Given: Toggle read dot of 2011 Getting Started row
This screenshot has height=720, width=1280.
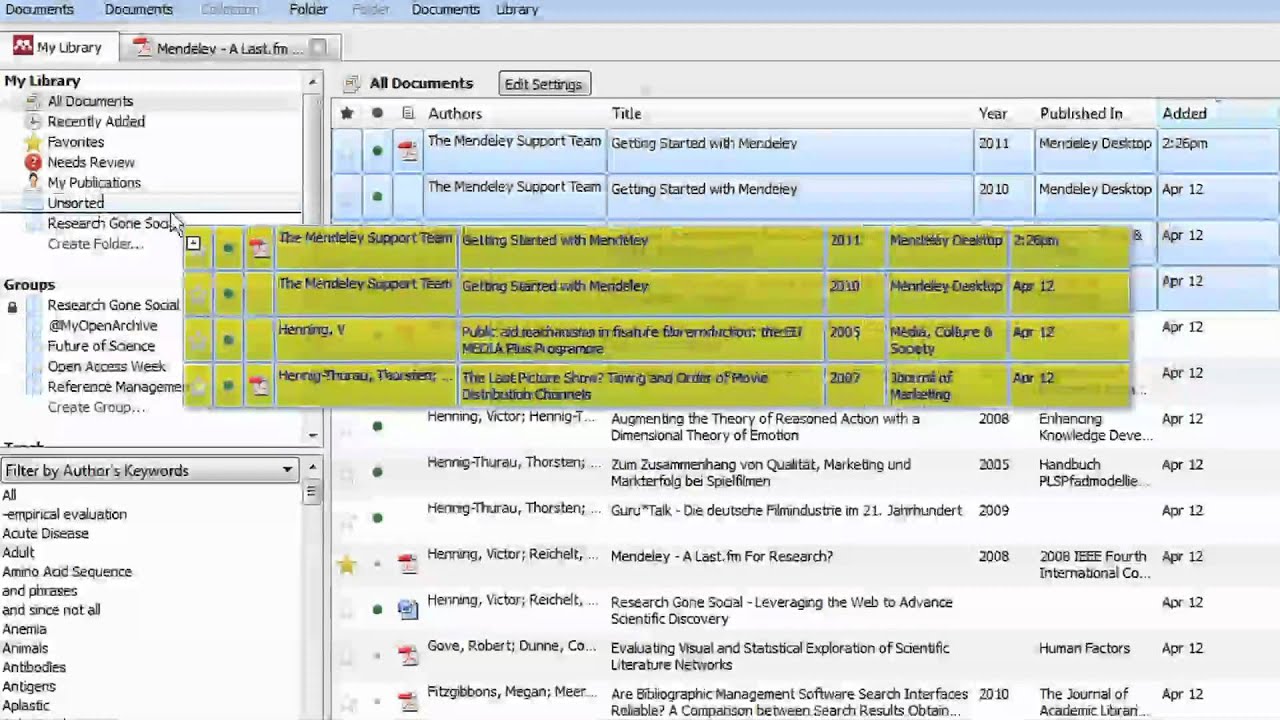Looking at the screenshot, I should 377,151.
